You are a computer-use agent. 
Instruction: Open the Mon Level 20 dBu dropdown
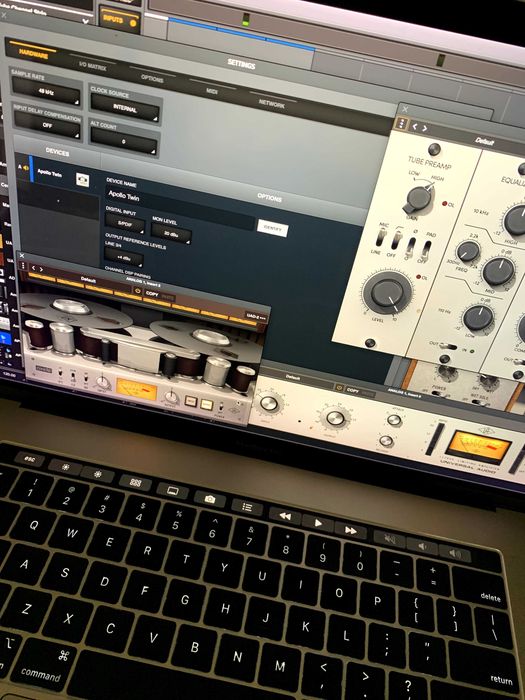171,233
